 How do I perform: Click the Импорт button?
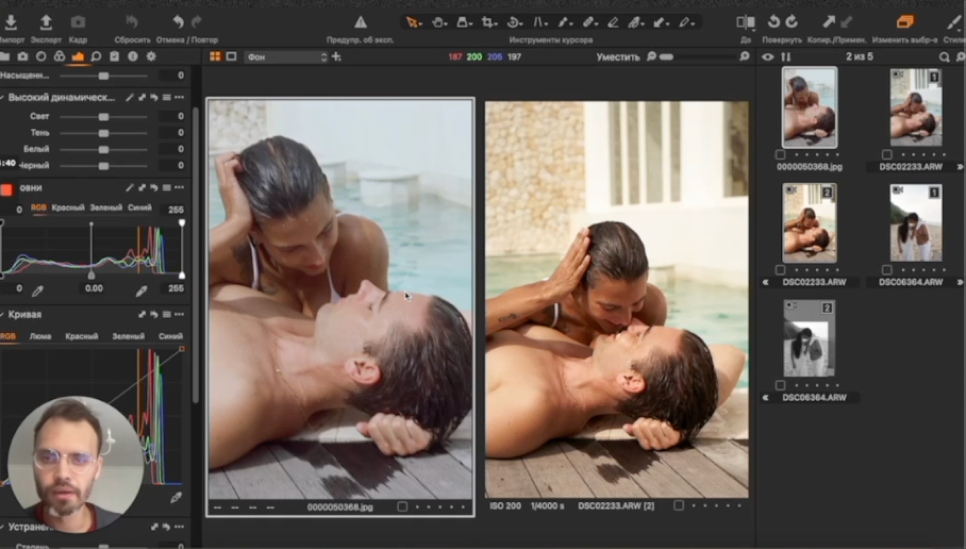pos(10,22)
